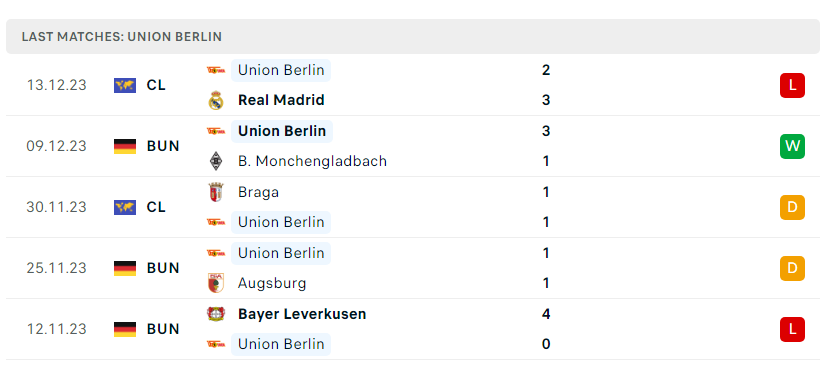Select the Augsburg team name
This screenshot has height=366, width=824.
point(272,283)
